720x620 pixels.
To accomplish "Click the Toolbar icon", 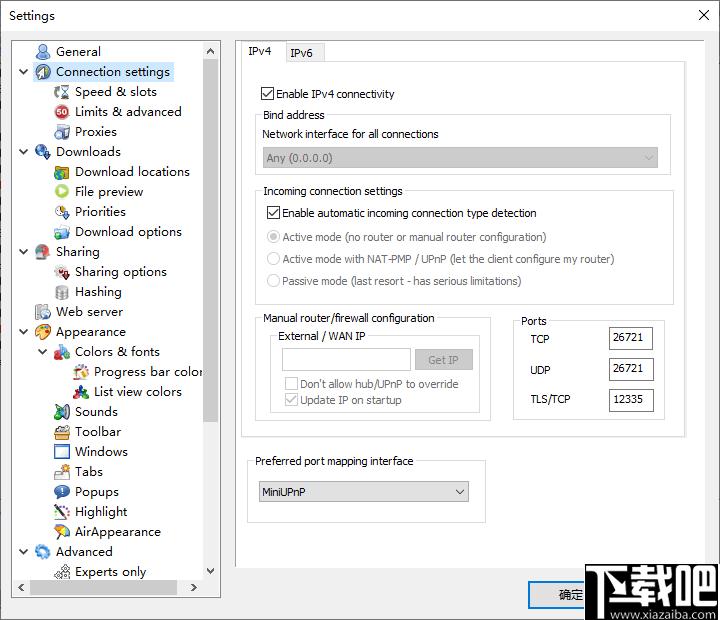I will tap(62, 432).
